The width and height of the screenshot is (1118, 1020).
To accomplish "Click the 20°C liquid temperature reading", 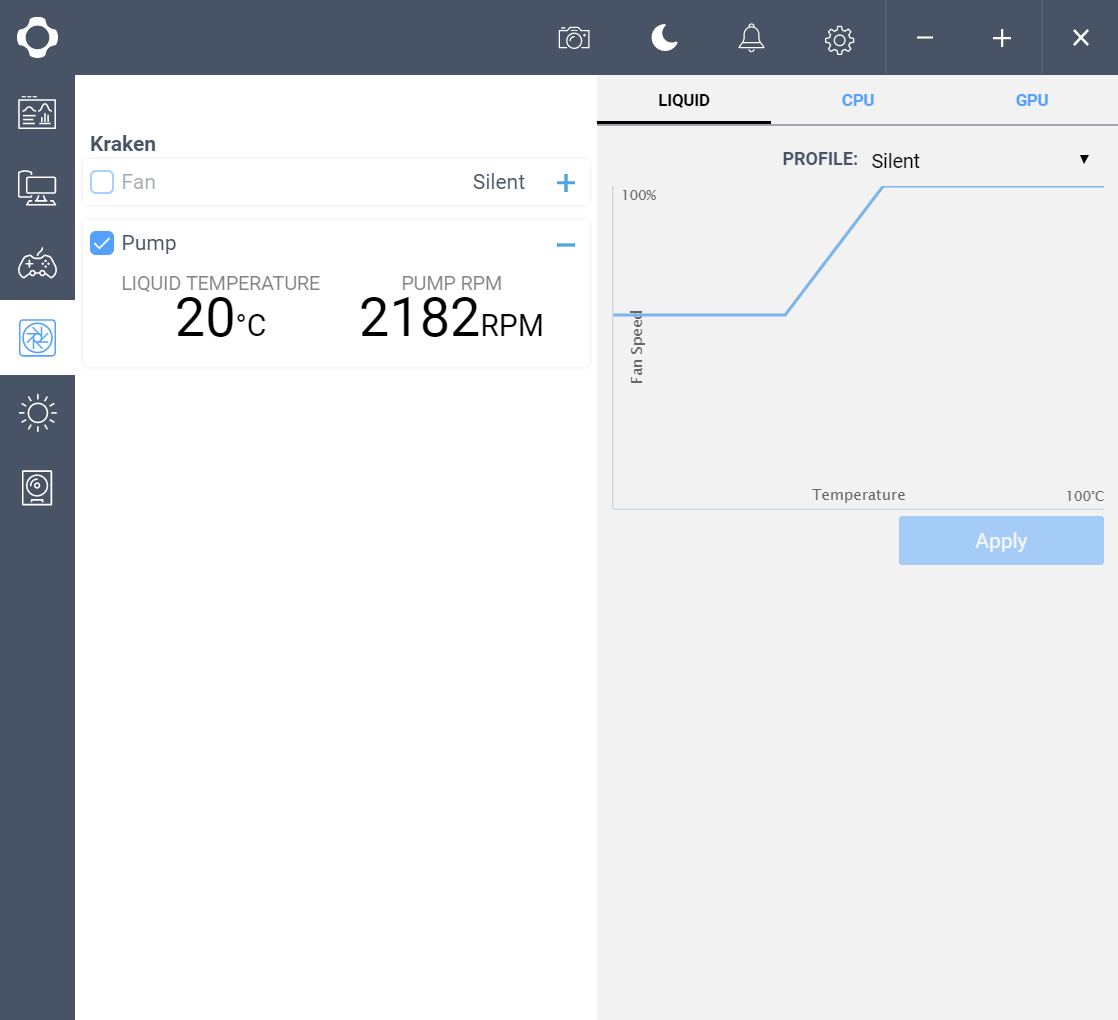I will [x=220, y=318].
